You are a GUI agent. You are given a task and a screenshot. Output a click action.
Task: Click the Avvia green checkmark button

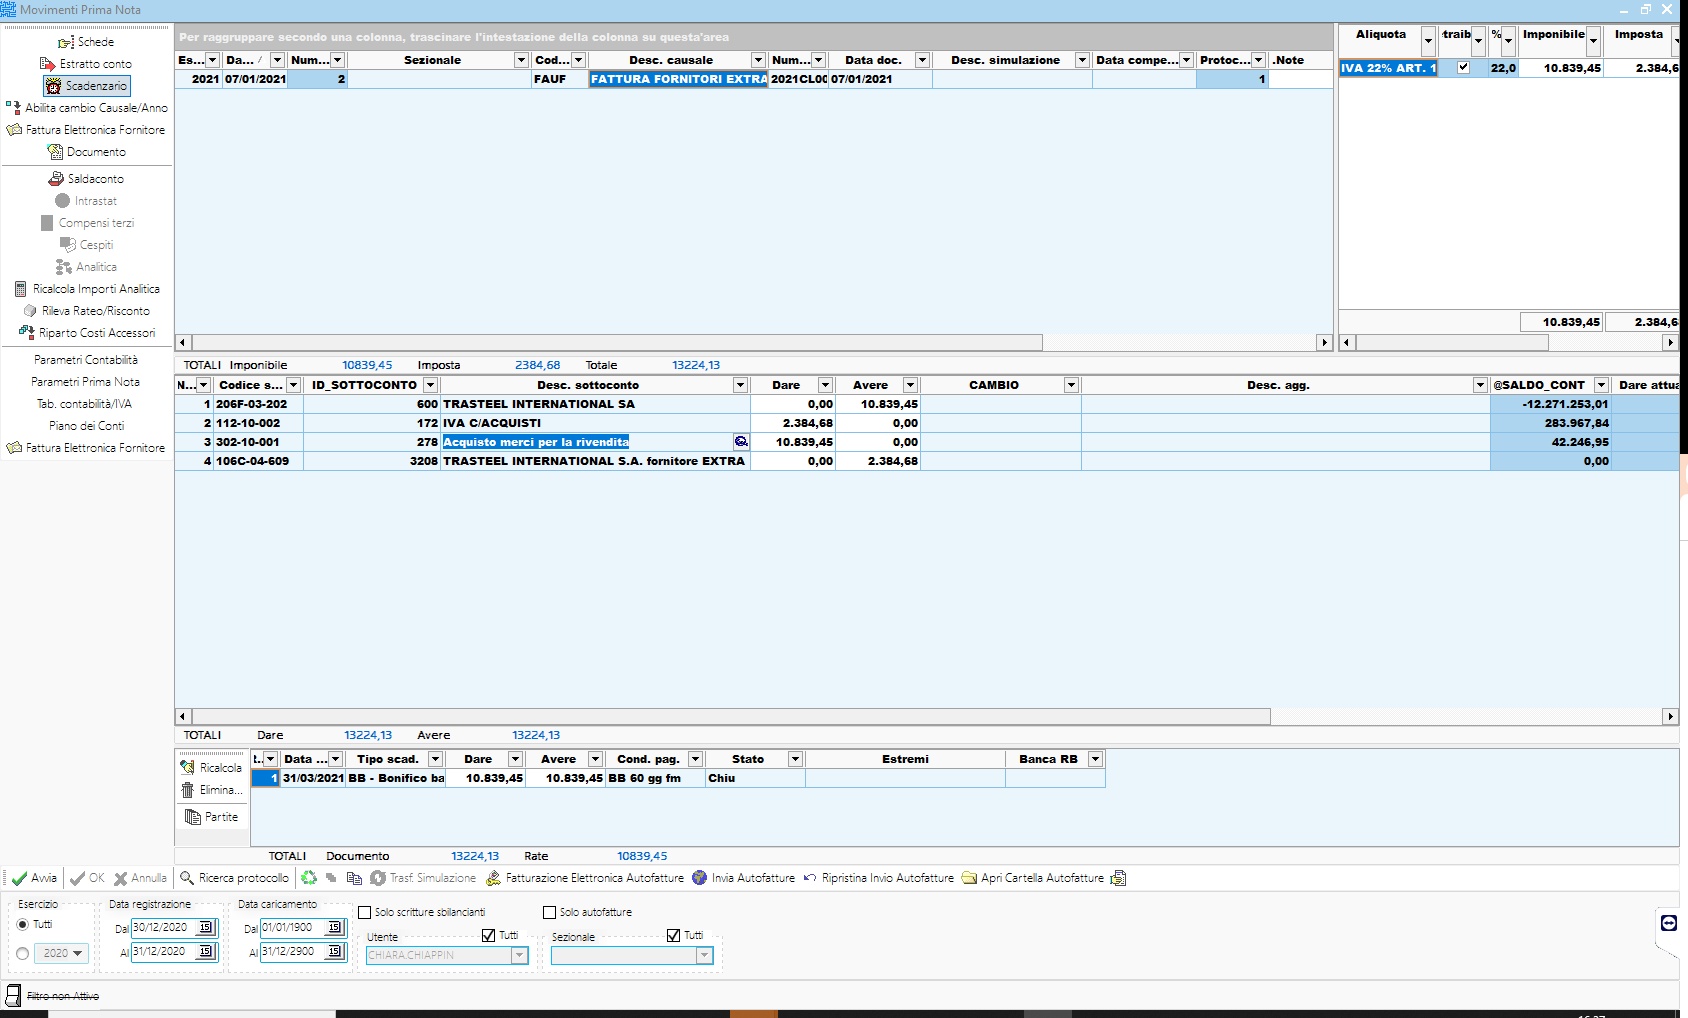coord(34,878)
